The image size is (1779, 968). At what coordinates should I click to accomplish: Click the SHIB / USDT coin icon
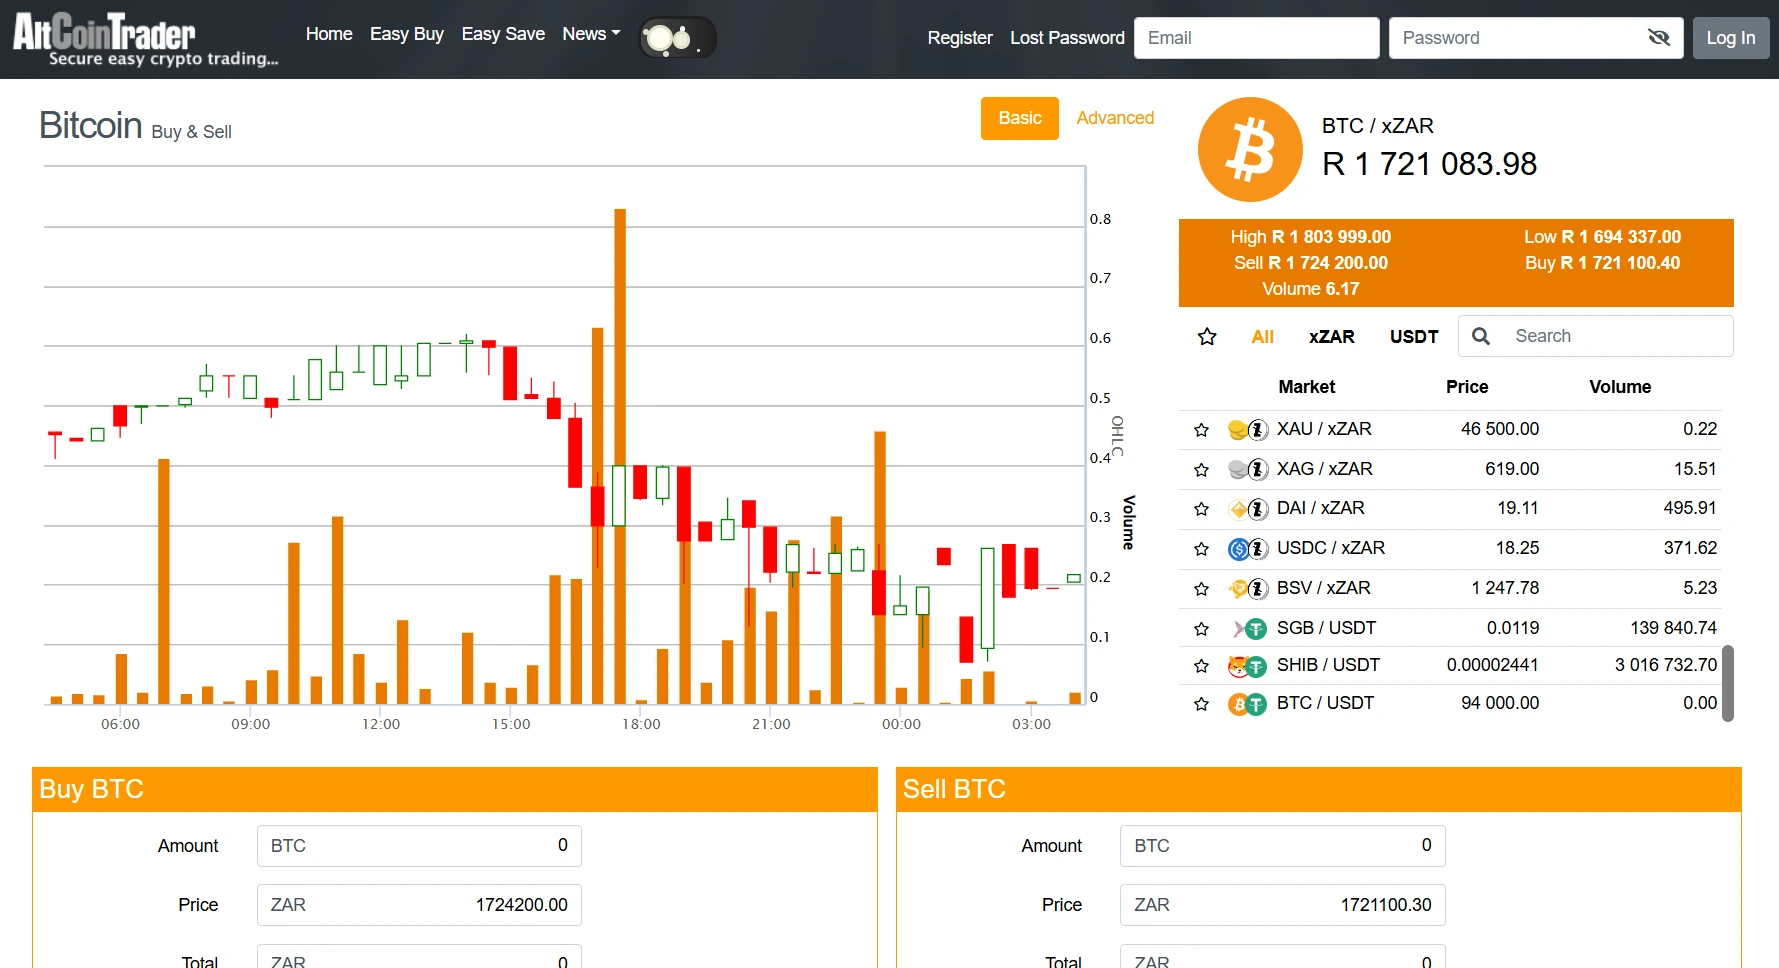point(1247,666)
